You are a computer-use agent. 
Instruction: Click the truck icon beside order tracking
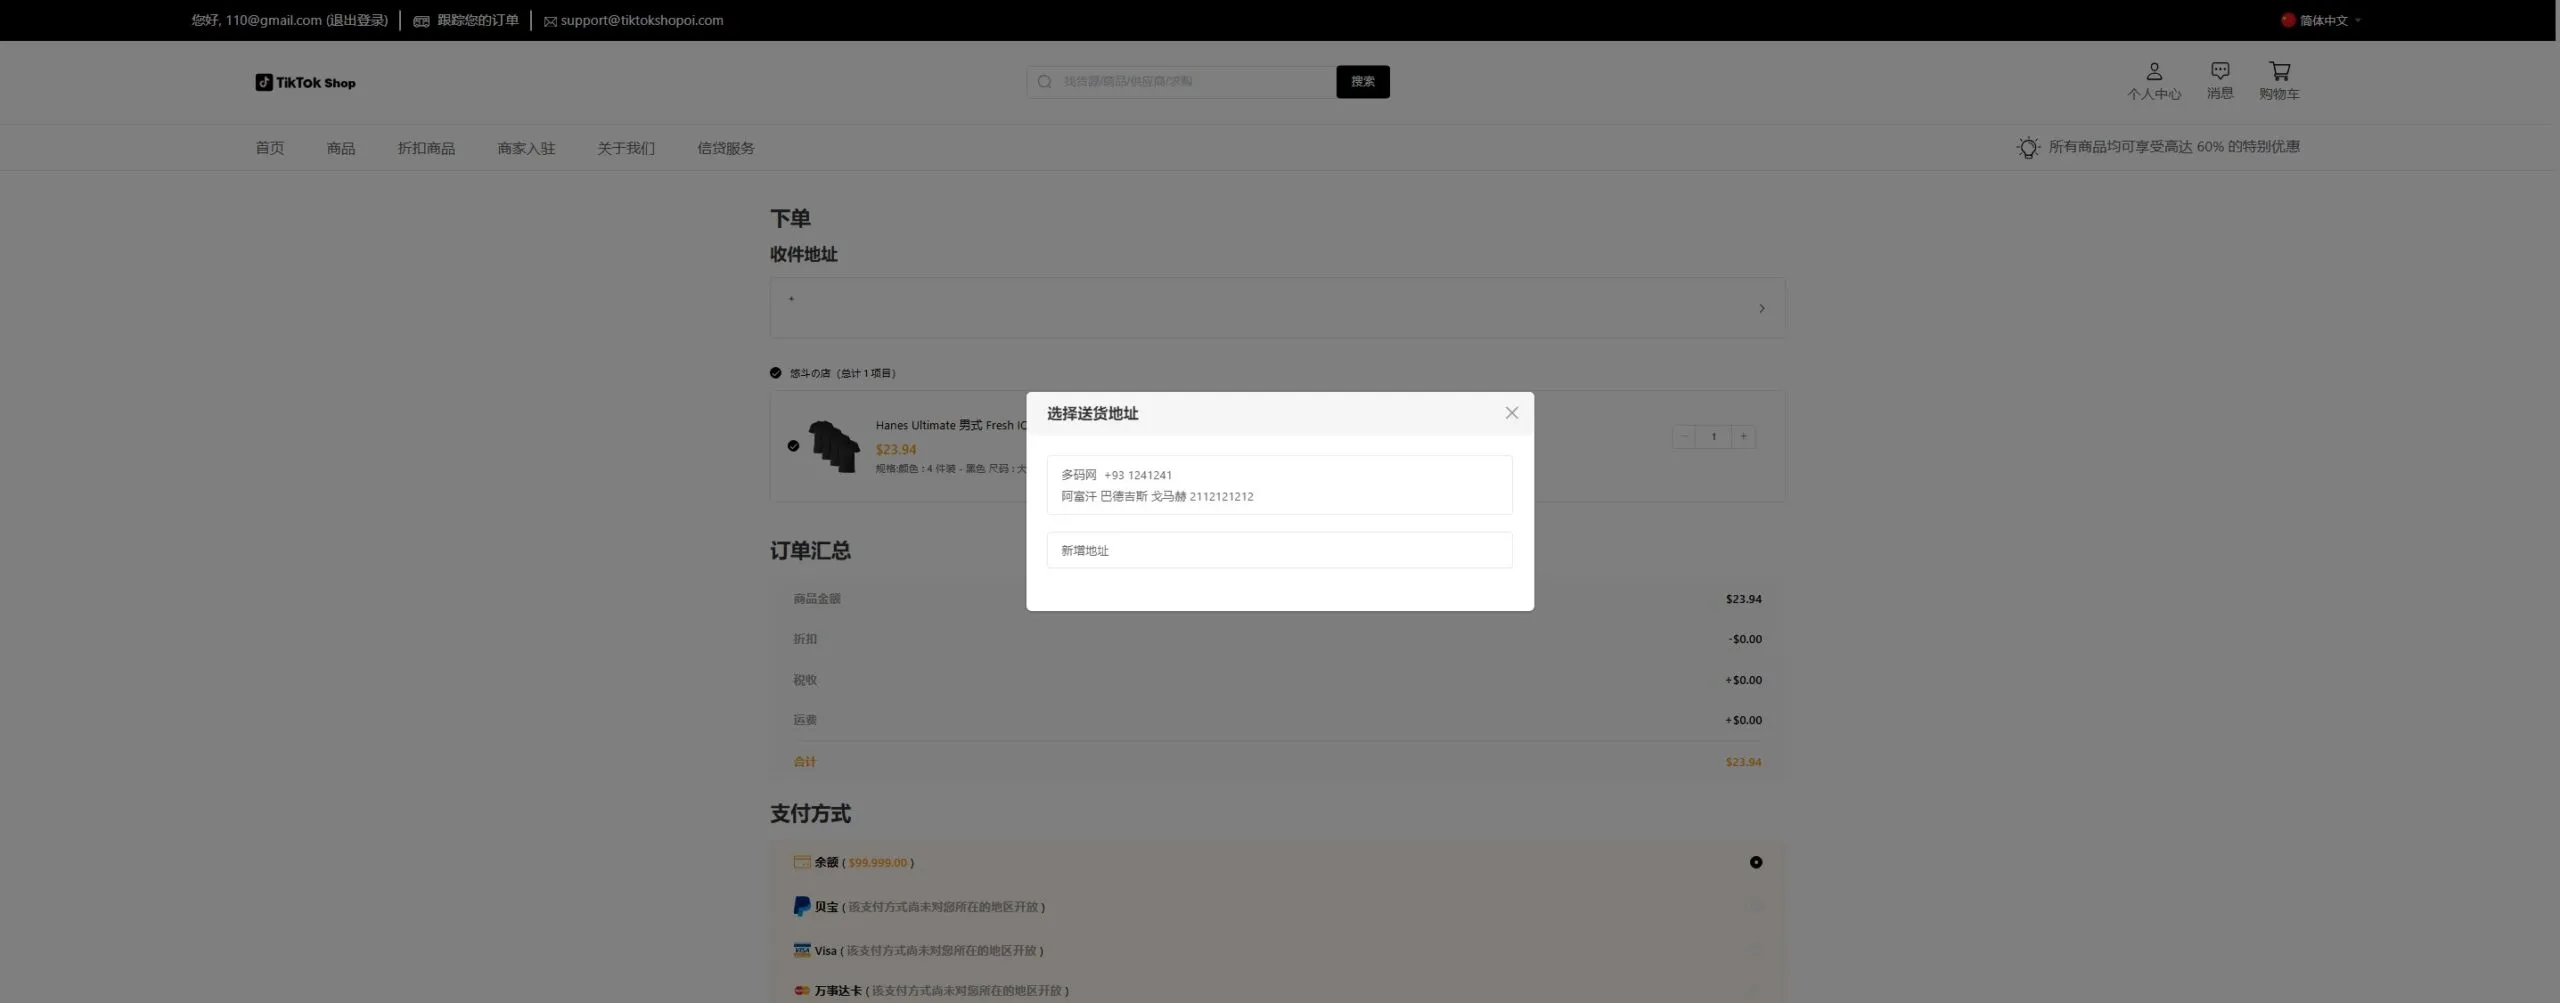[x=421, y=21]
